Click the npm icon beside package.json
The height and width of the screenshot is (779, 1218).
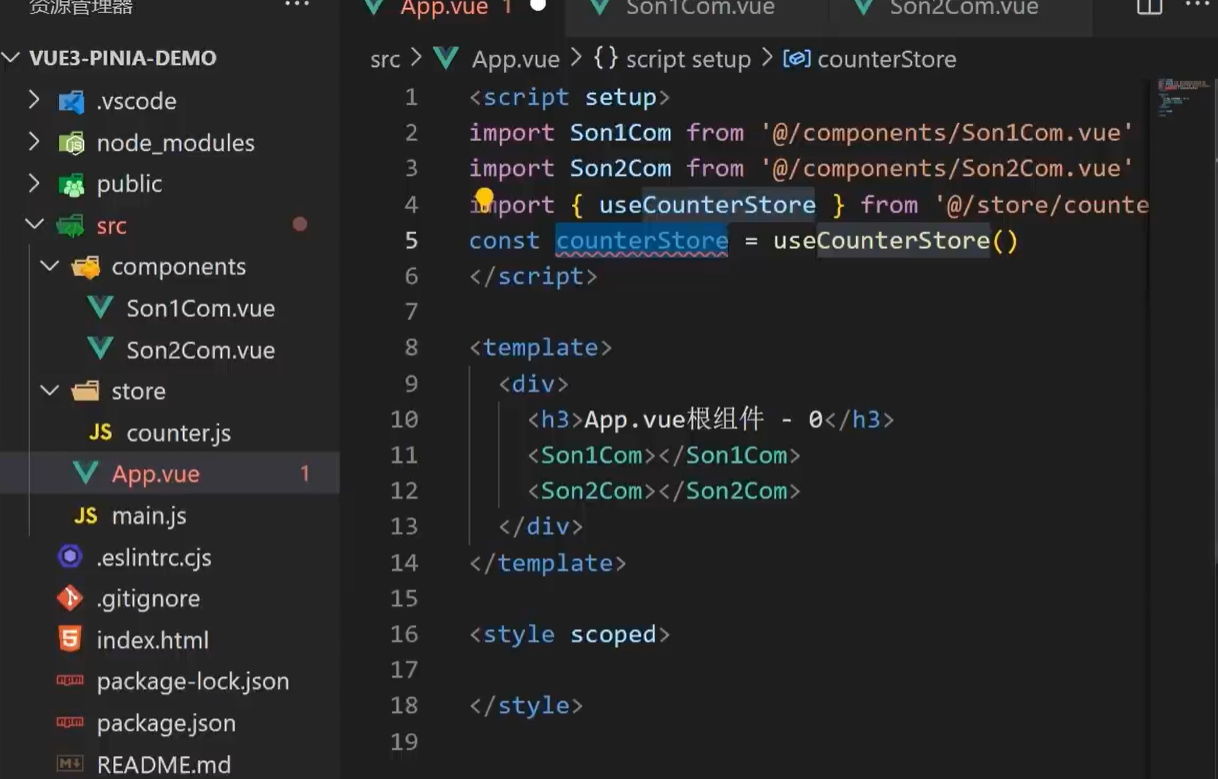pos(68,723)
